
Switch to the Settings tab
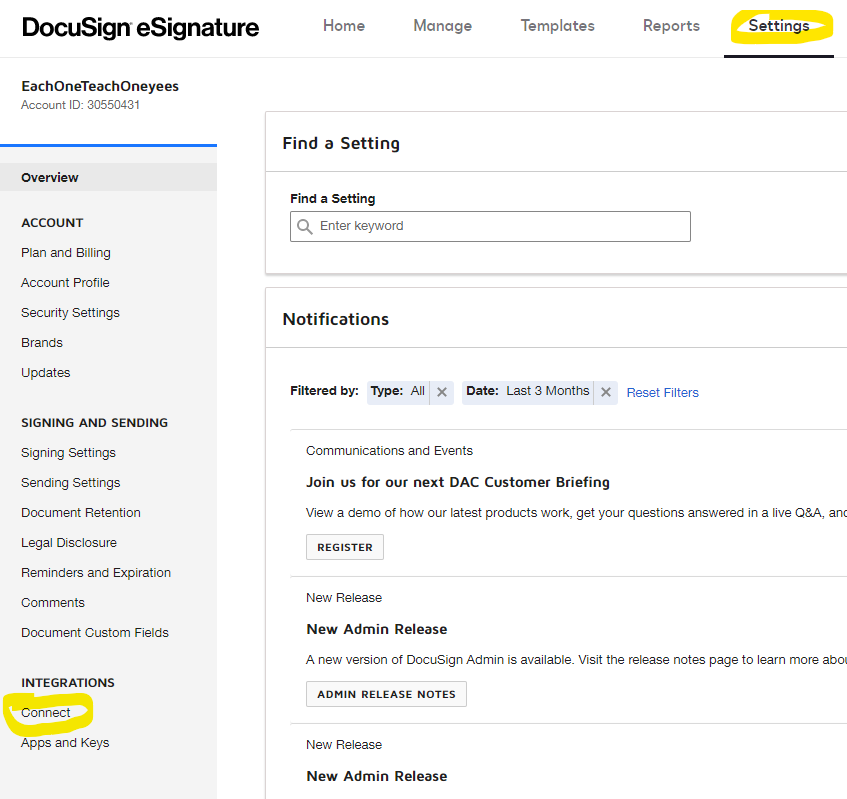(779, 26)
